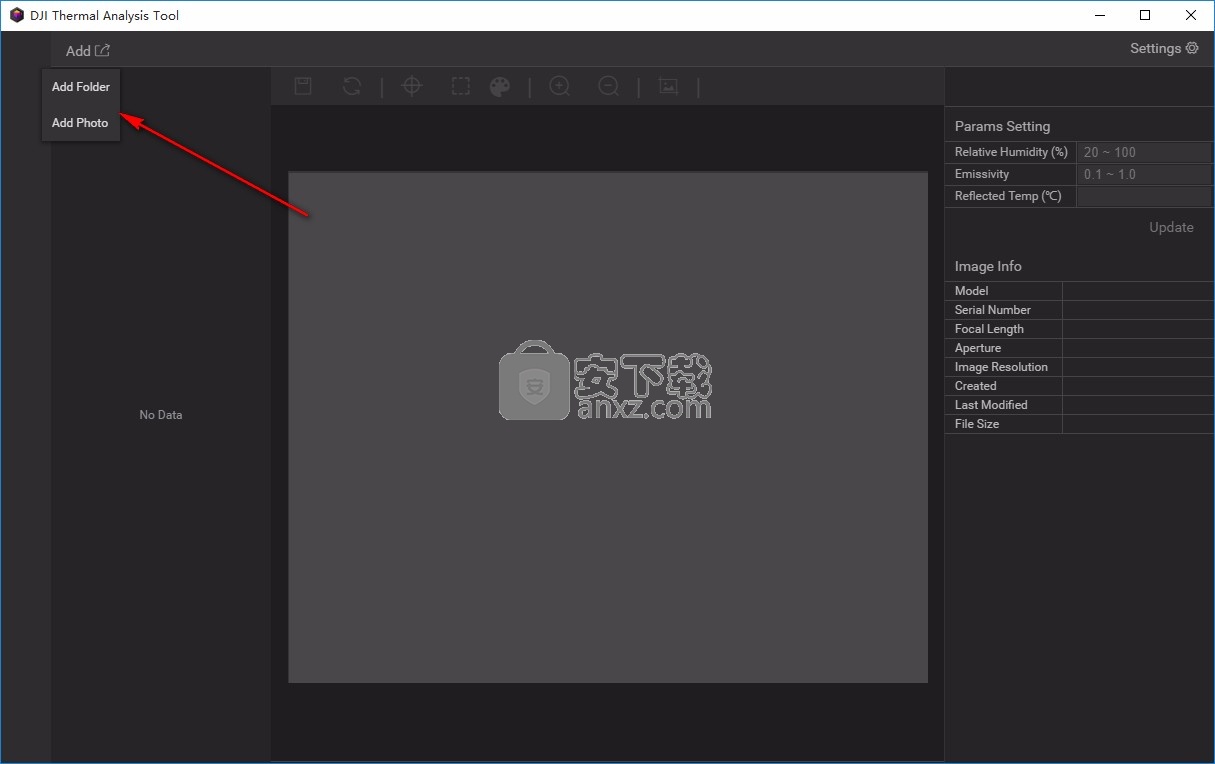This screenshot has height=764, width=1215.
Task: Select the spot measurement crosshair tool
Action: [x=412, y=86]
